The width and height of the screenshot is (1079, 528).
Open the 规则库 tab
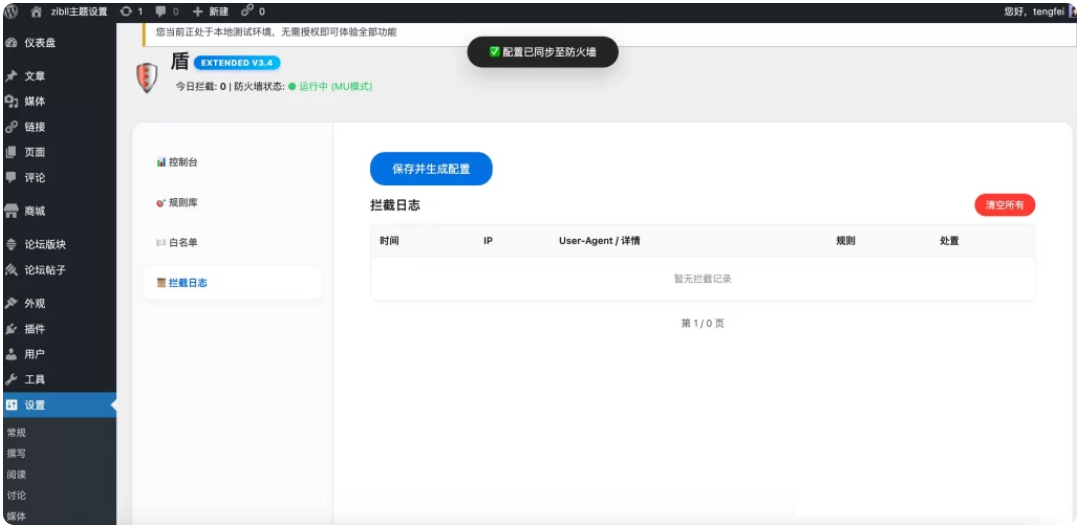[182, 203]
